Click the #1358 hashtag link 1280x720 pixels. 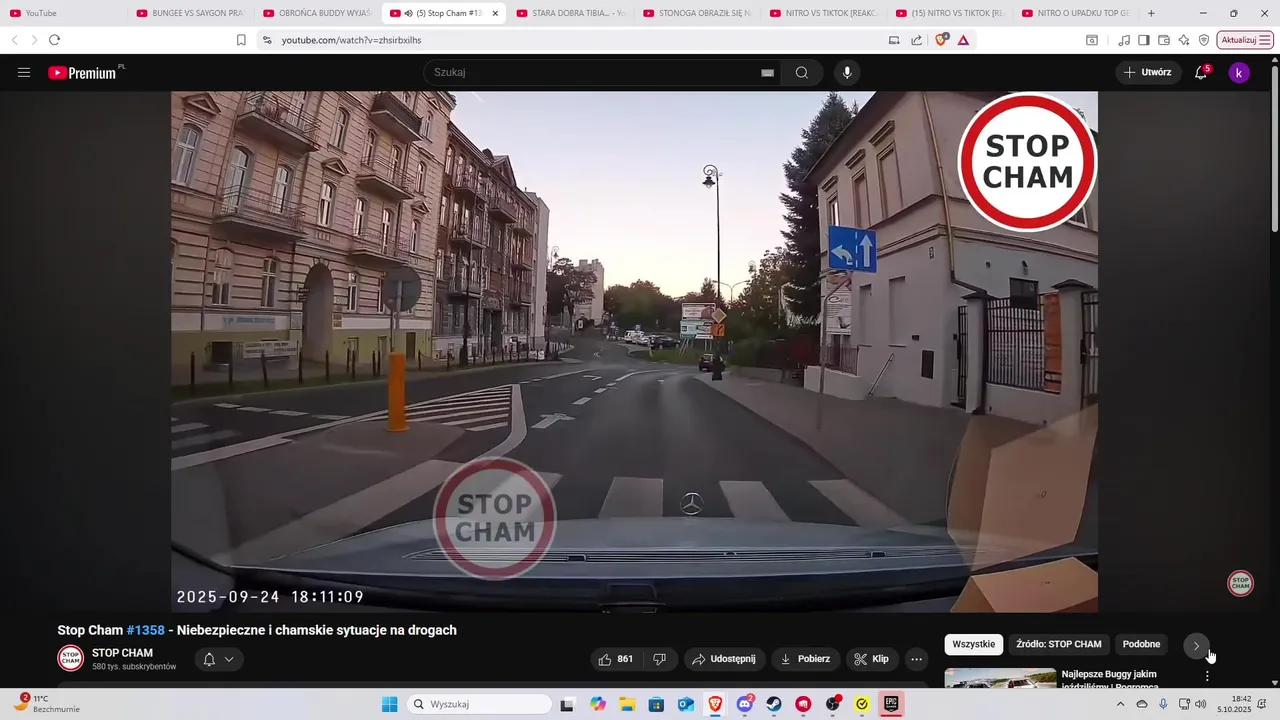145,630
